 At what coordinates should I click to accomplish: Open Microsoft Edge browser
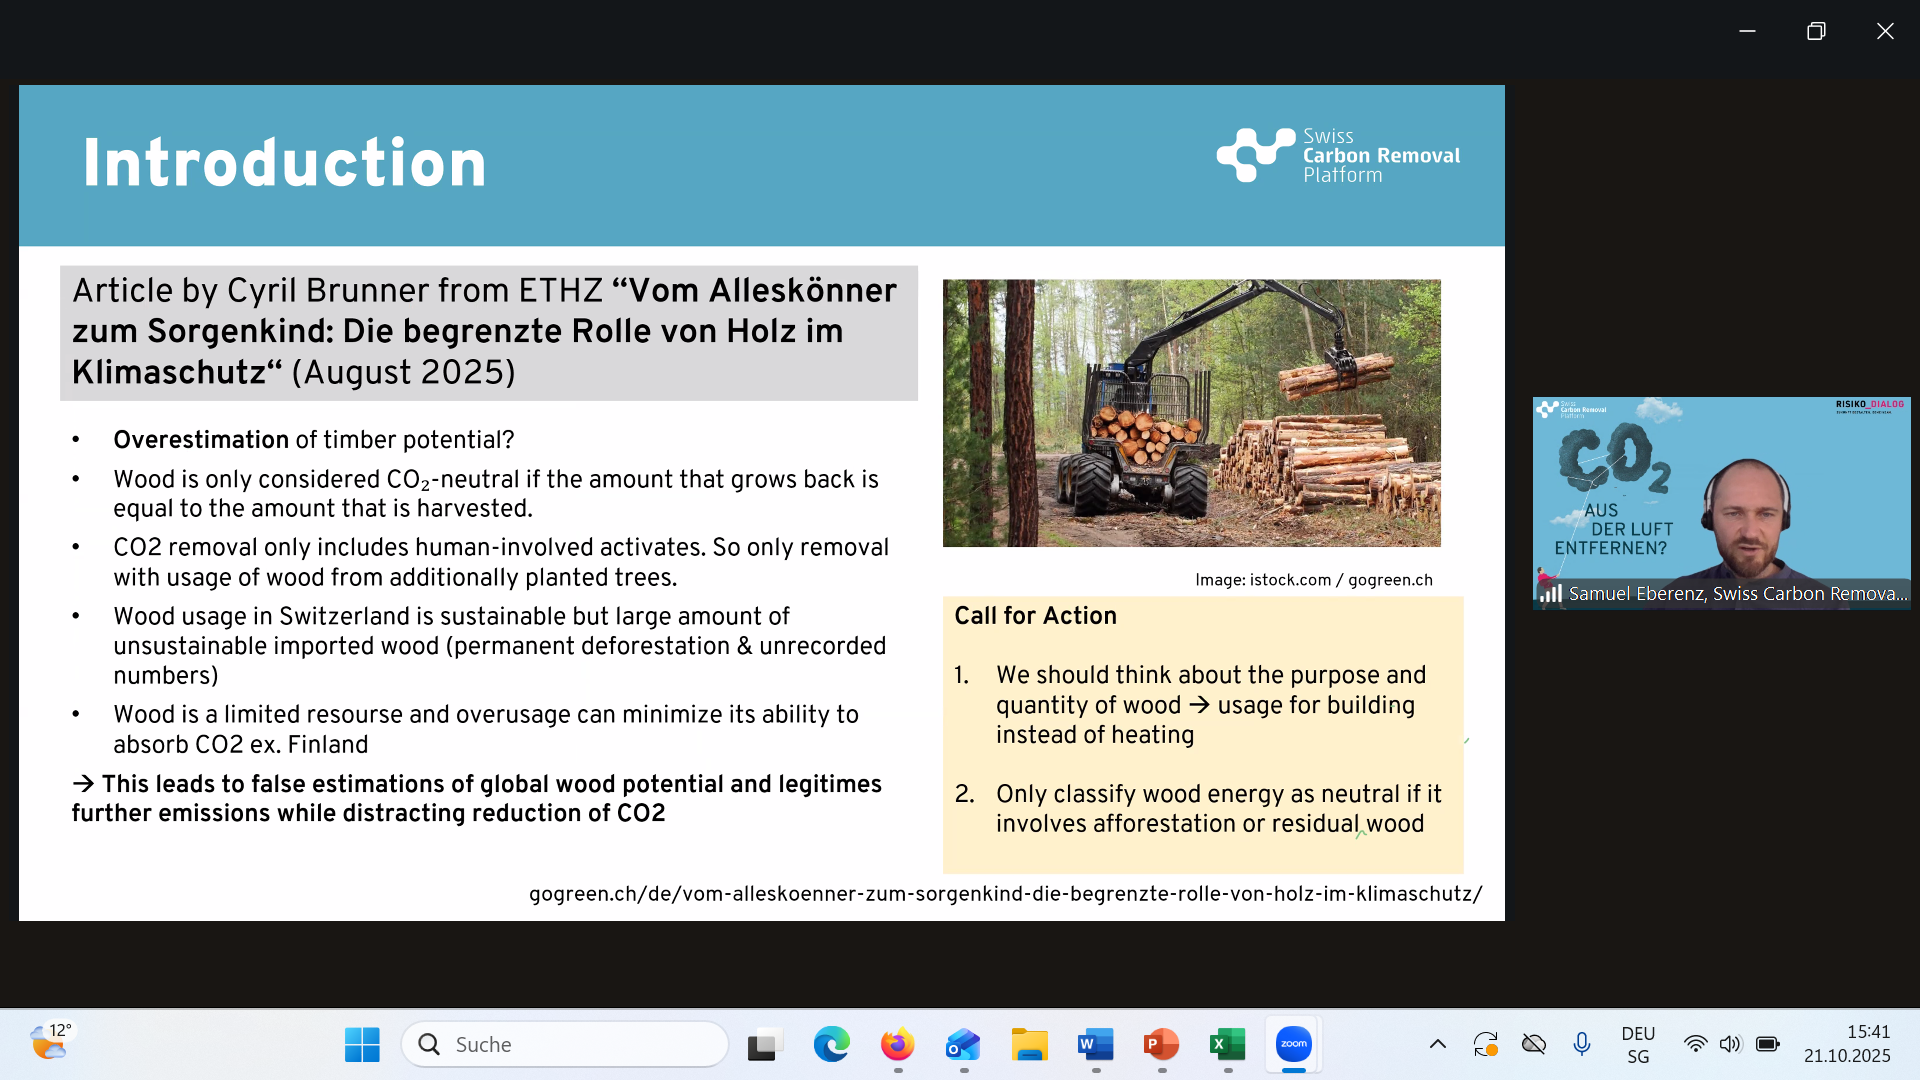pyautogui.click(x=831, y=1045)
